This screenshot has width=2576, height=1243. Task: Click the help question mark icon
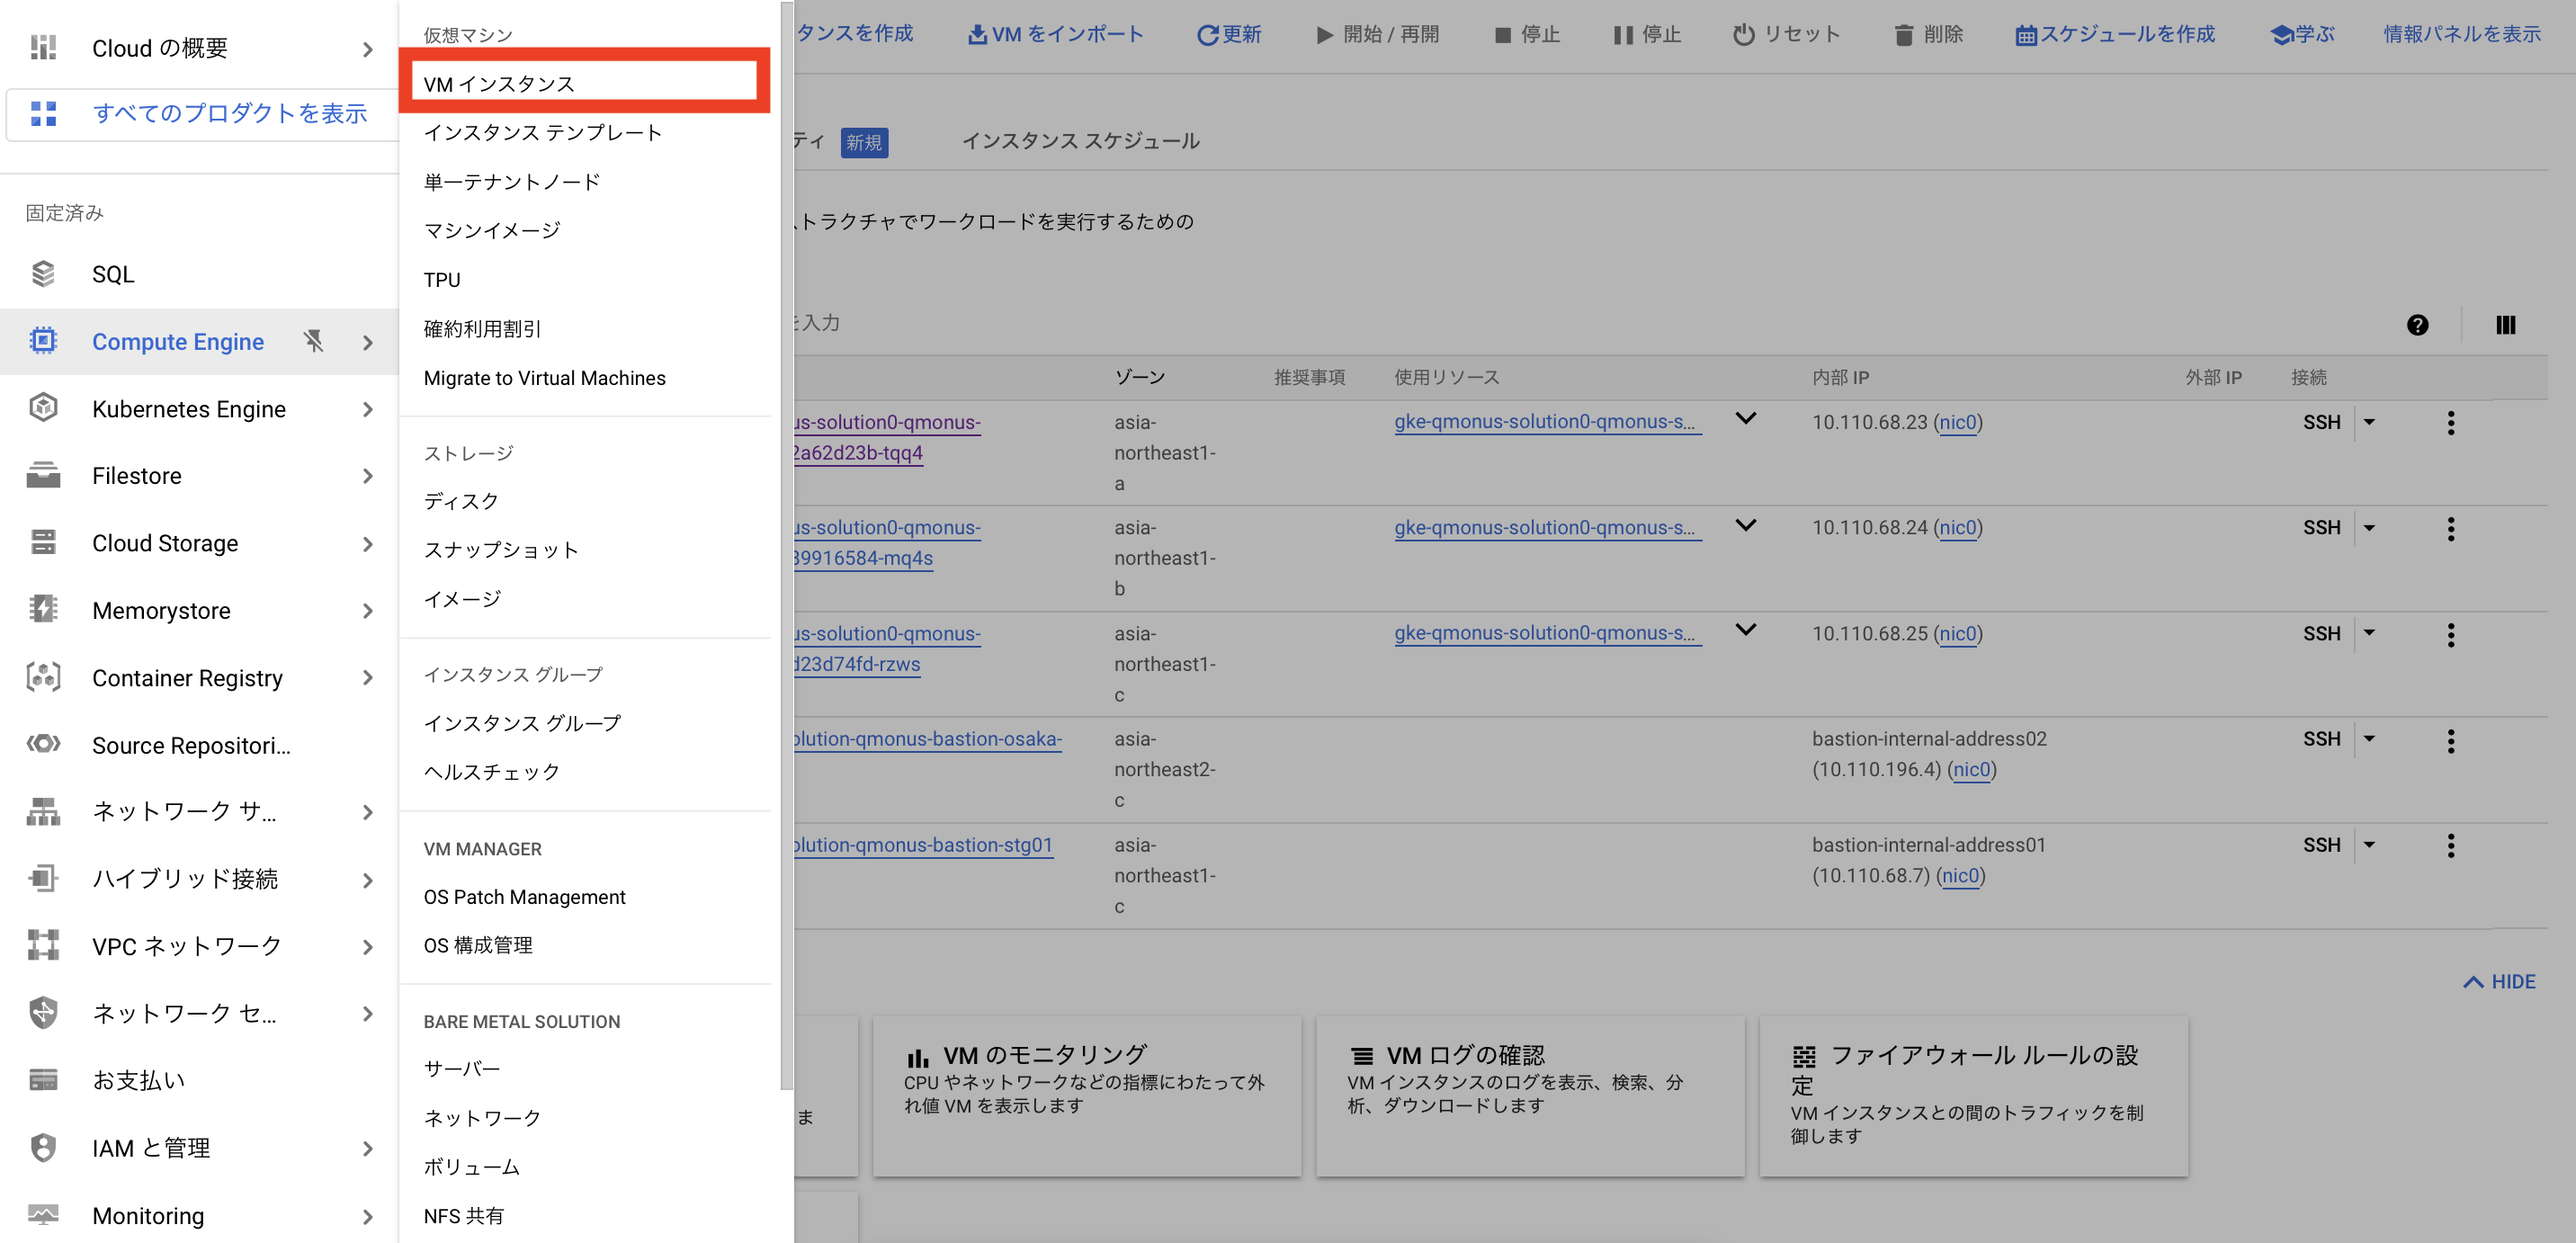(2417, 325)
